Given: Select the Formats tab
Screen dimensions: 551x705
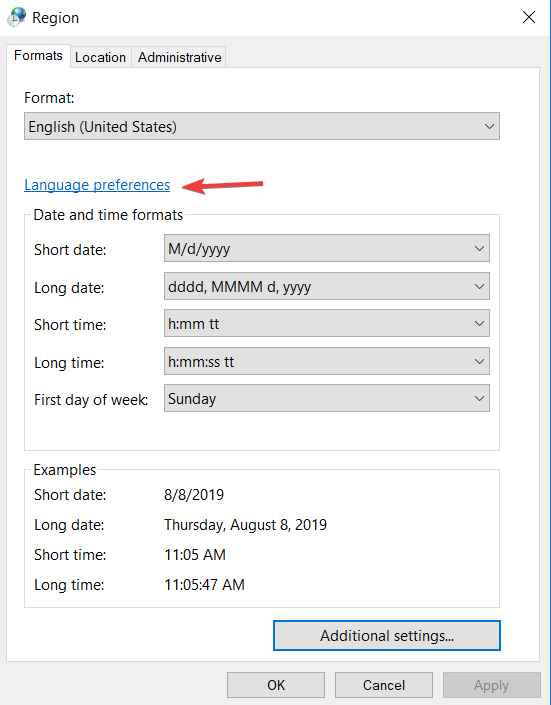Looking at the screenshot, I should tap(38, 55).
